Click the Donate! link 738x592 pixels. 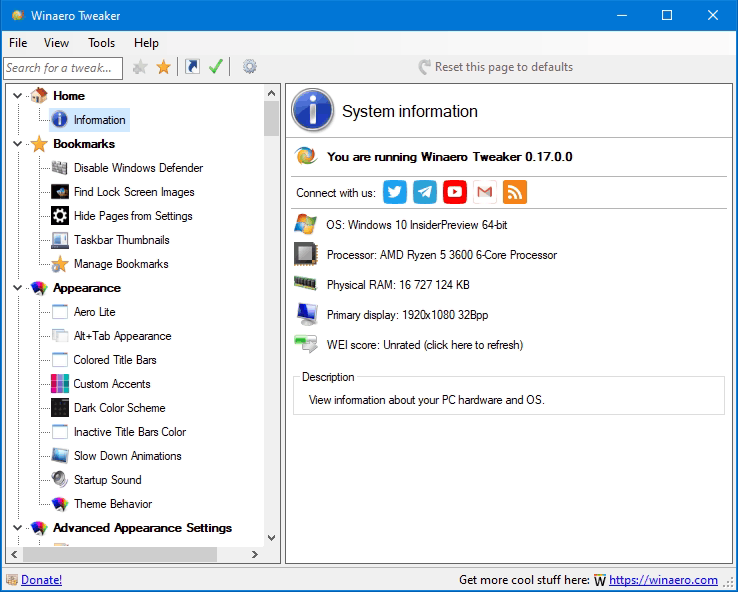[x=41, y=580]
